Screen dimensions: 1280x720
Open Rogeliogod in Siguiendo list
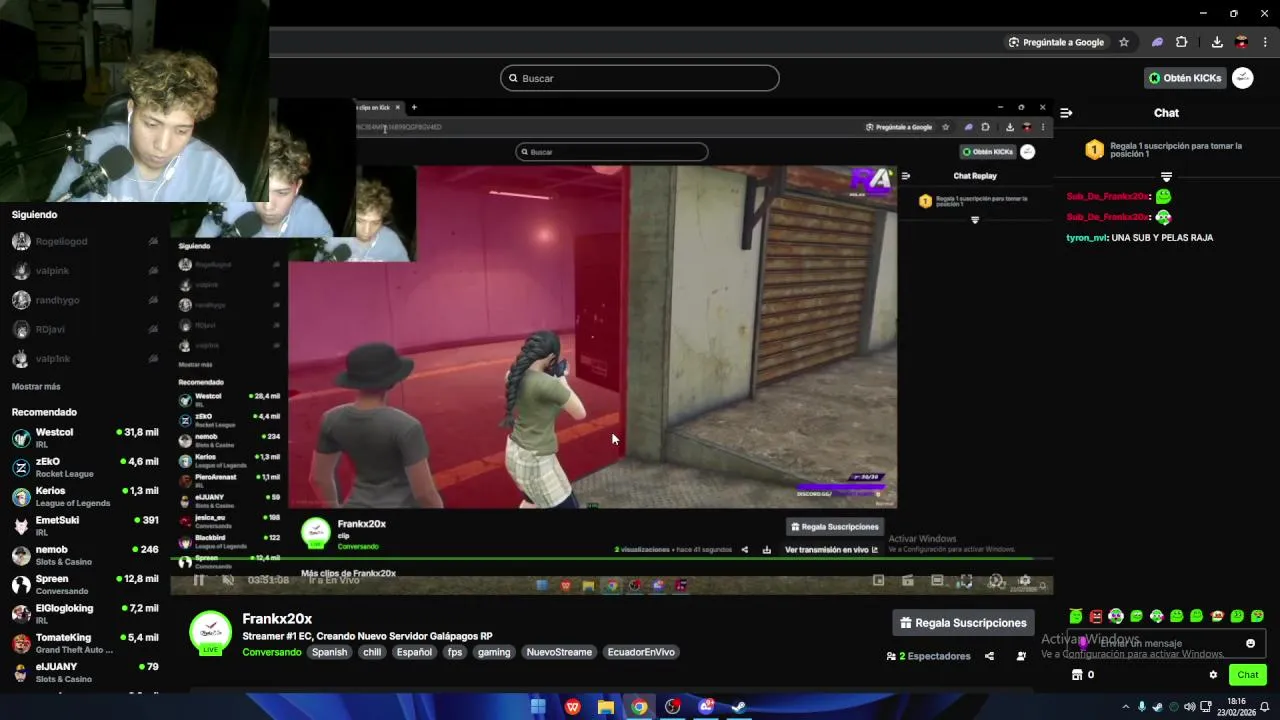click(x=85, y=241)
